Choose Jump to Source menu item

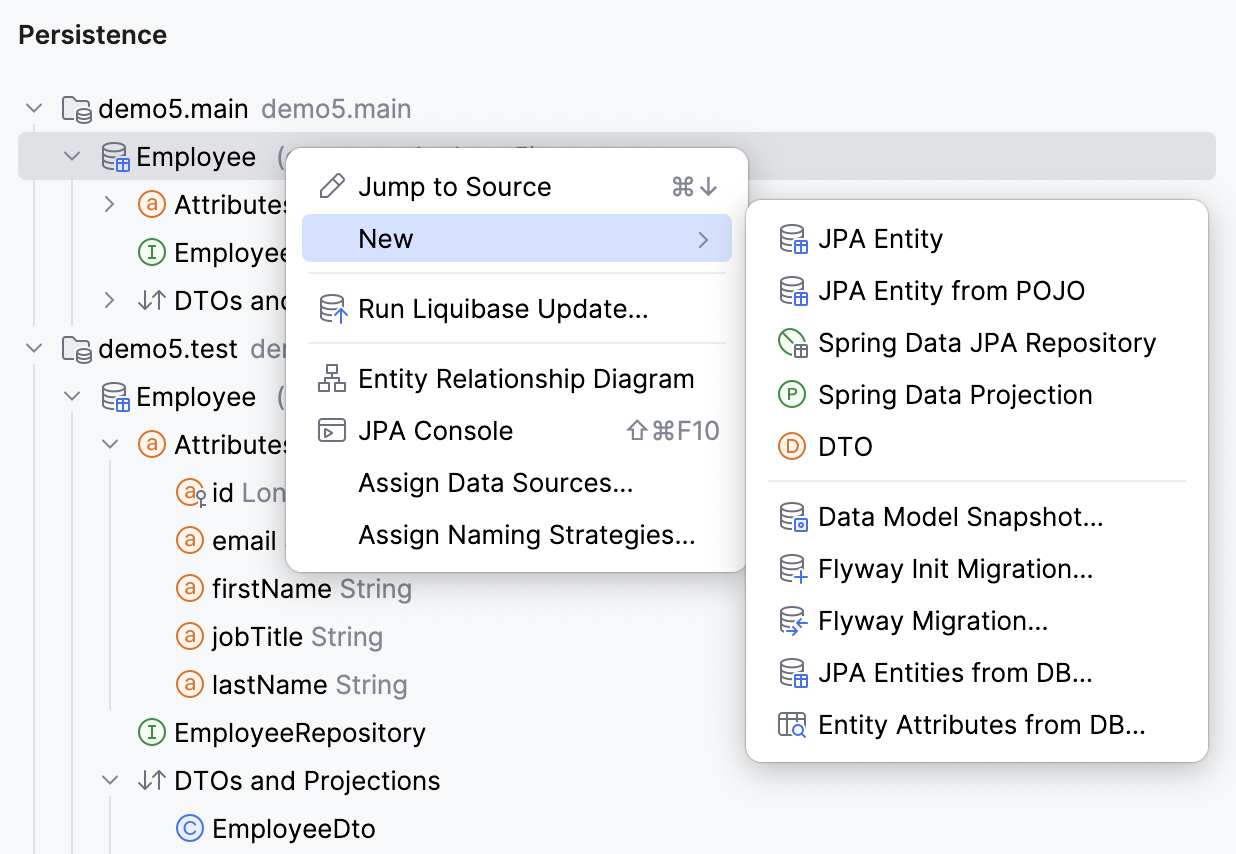click(x=454, y=187)
